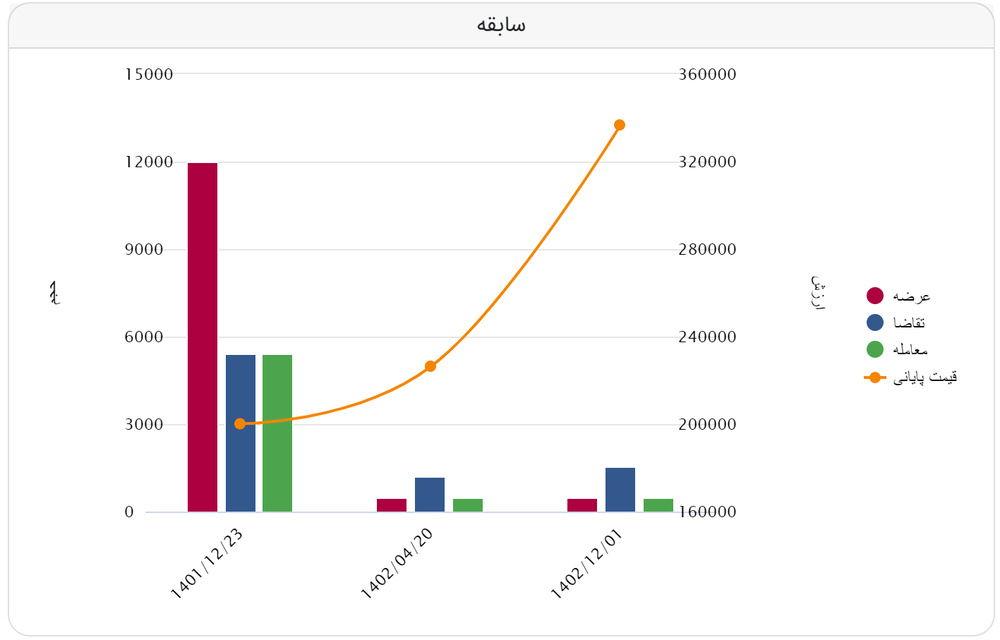1000x640 pixels.
Task: Pick the blue bar at 1402/04/20
Action: click(x=430, y=495)
